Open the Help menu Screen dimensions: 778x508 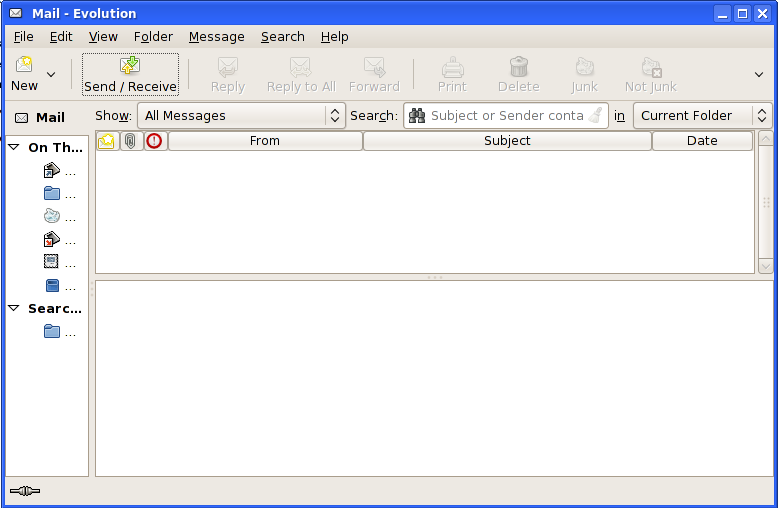click(334, 37)
